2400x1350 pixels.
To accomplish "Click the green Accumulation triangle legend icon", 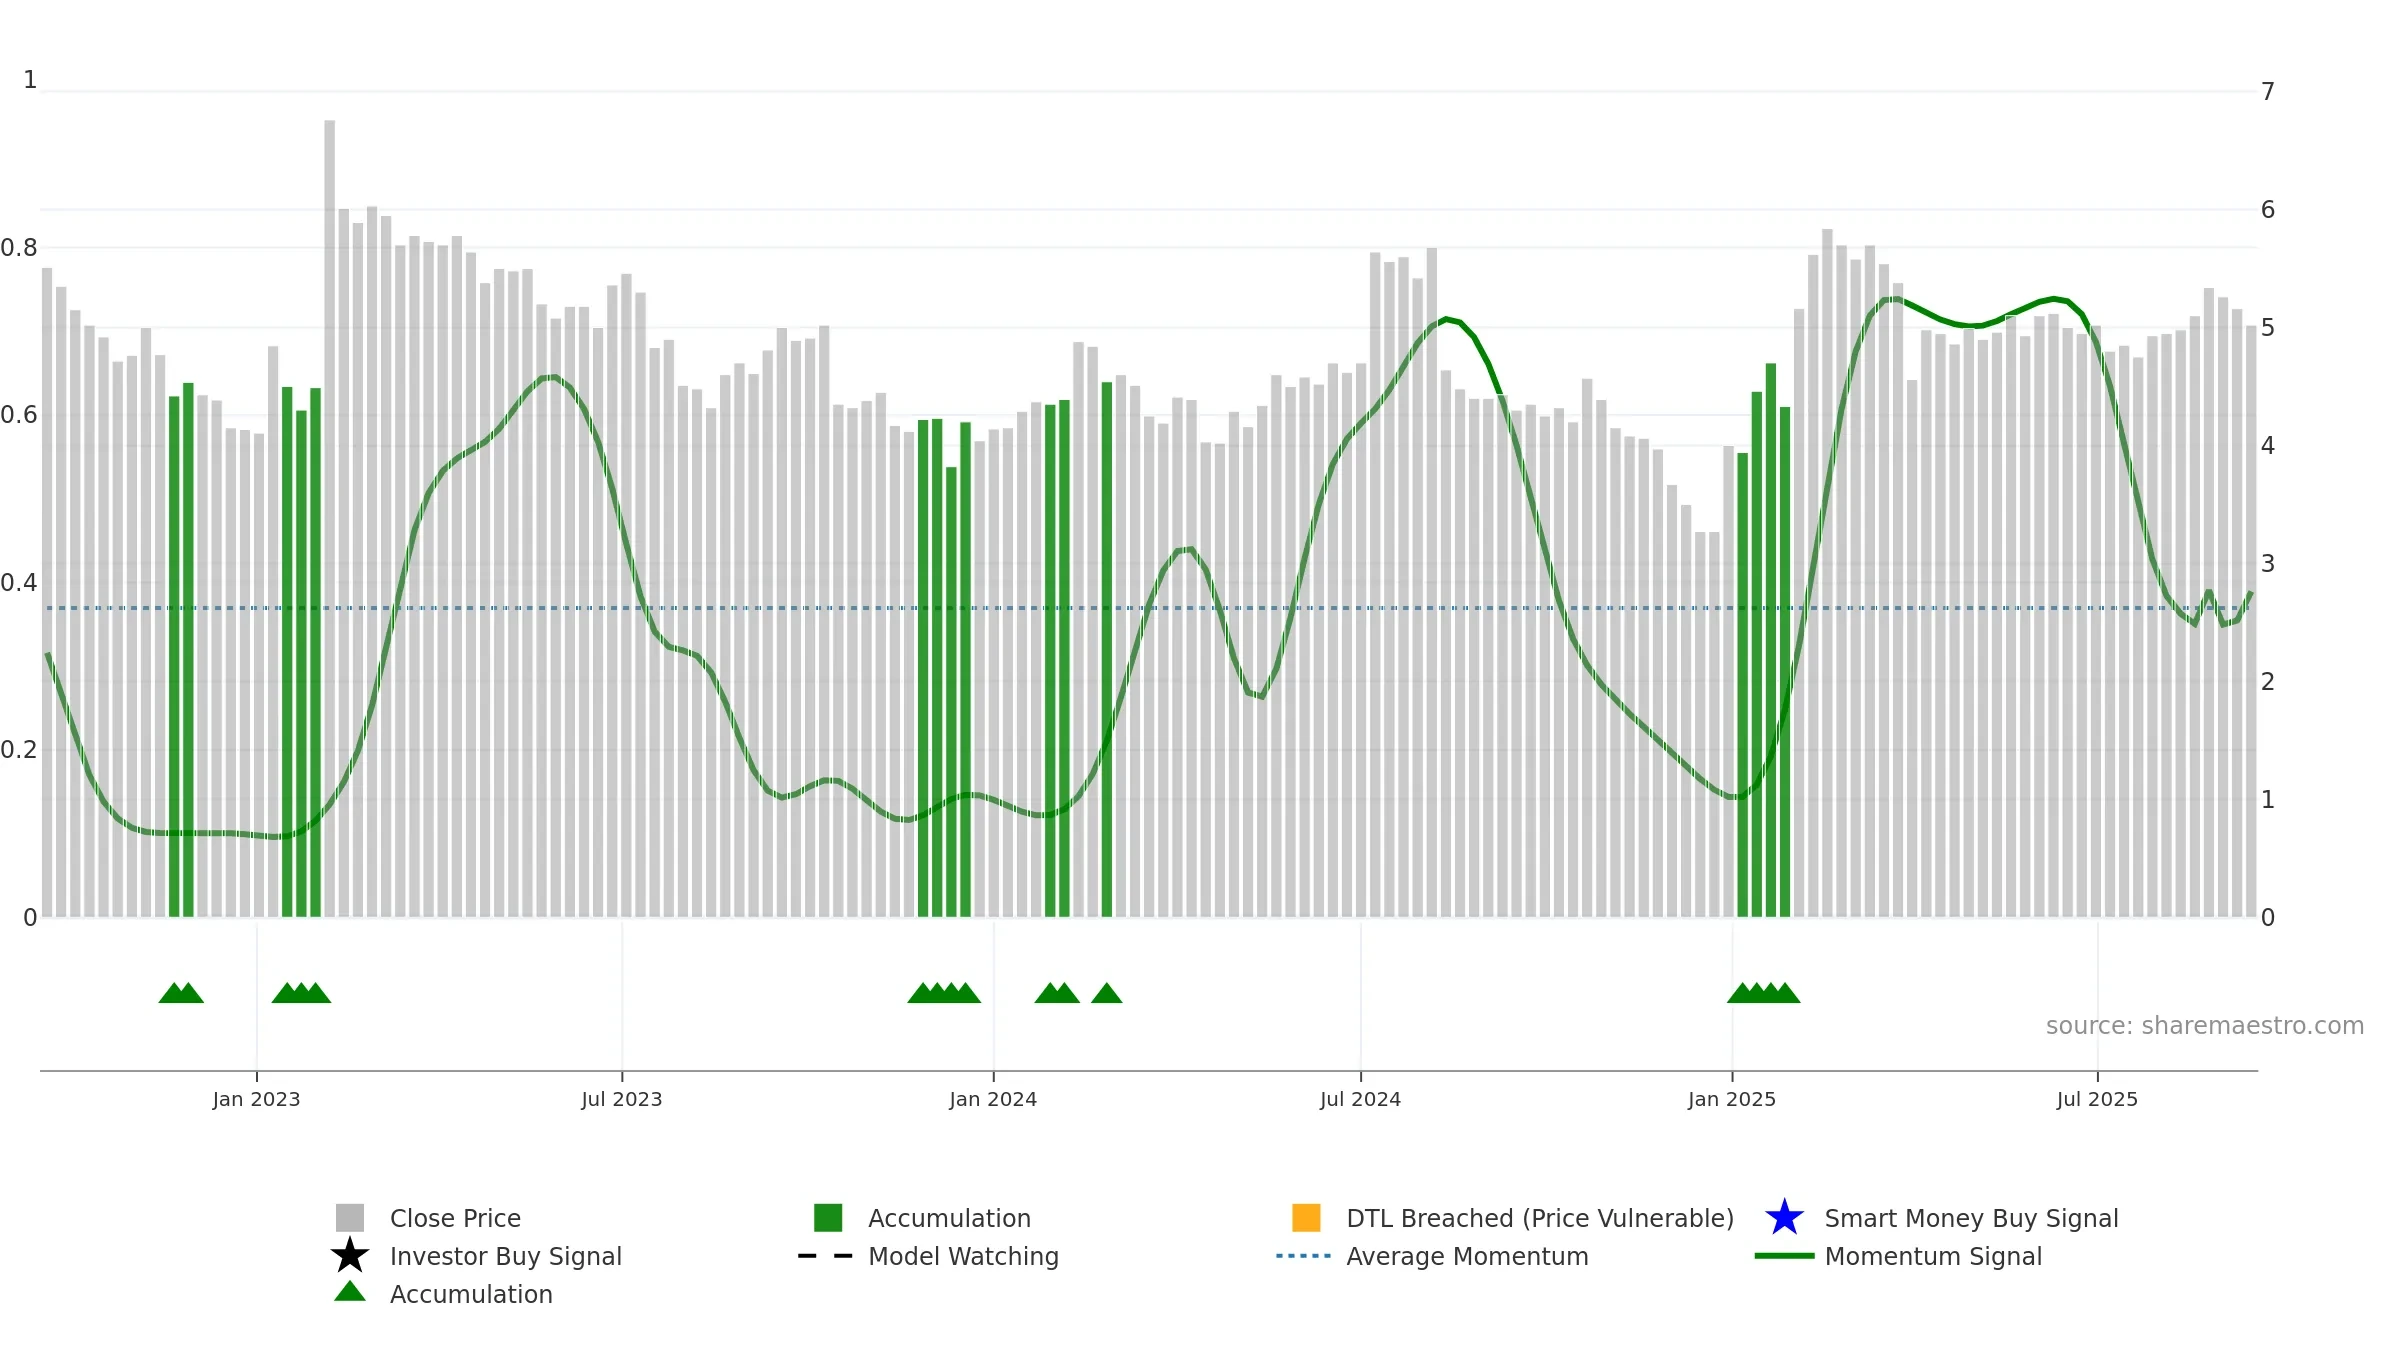I will coord(350,1292).
